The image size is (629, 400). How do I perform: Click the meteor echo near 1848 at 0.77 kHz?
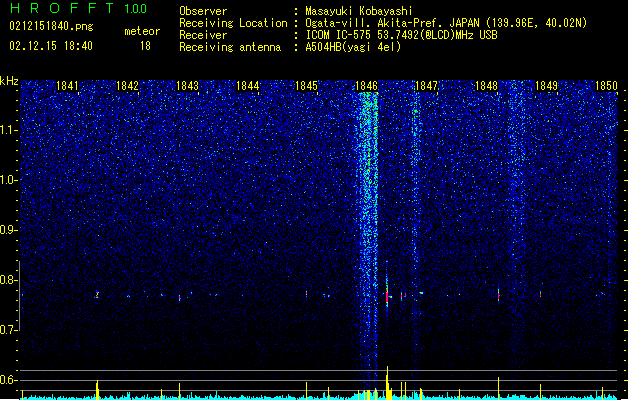click(499, 295)
